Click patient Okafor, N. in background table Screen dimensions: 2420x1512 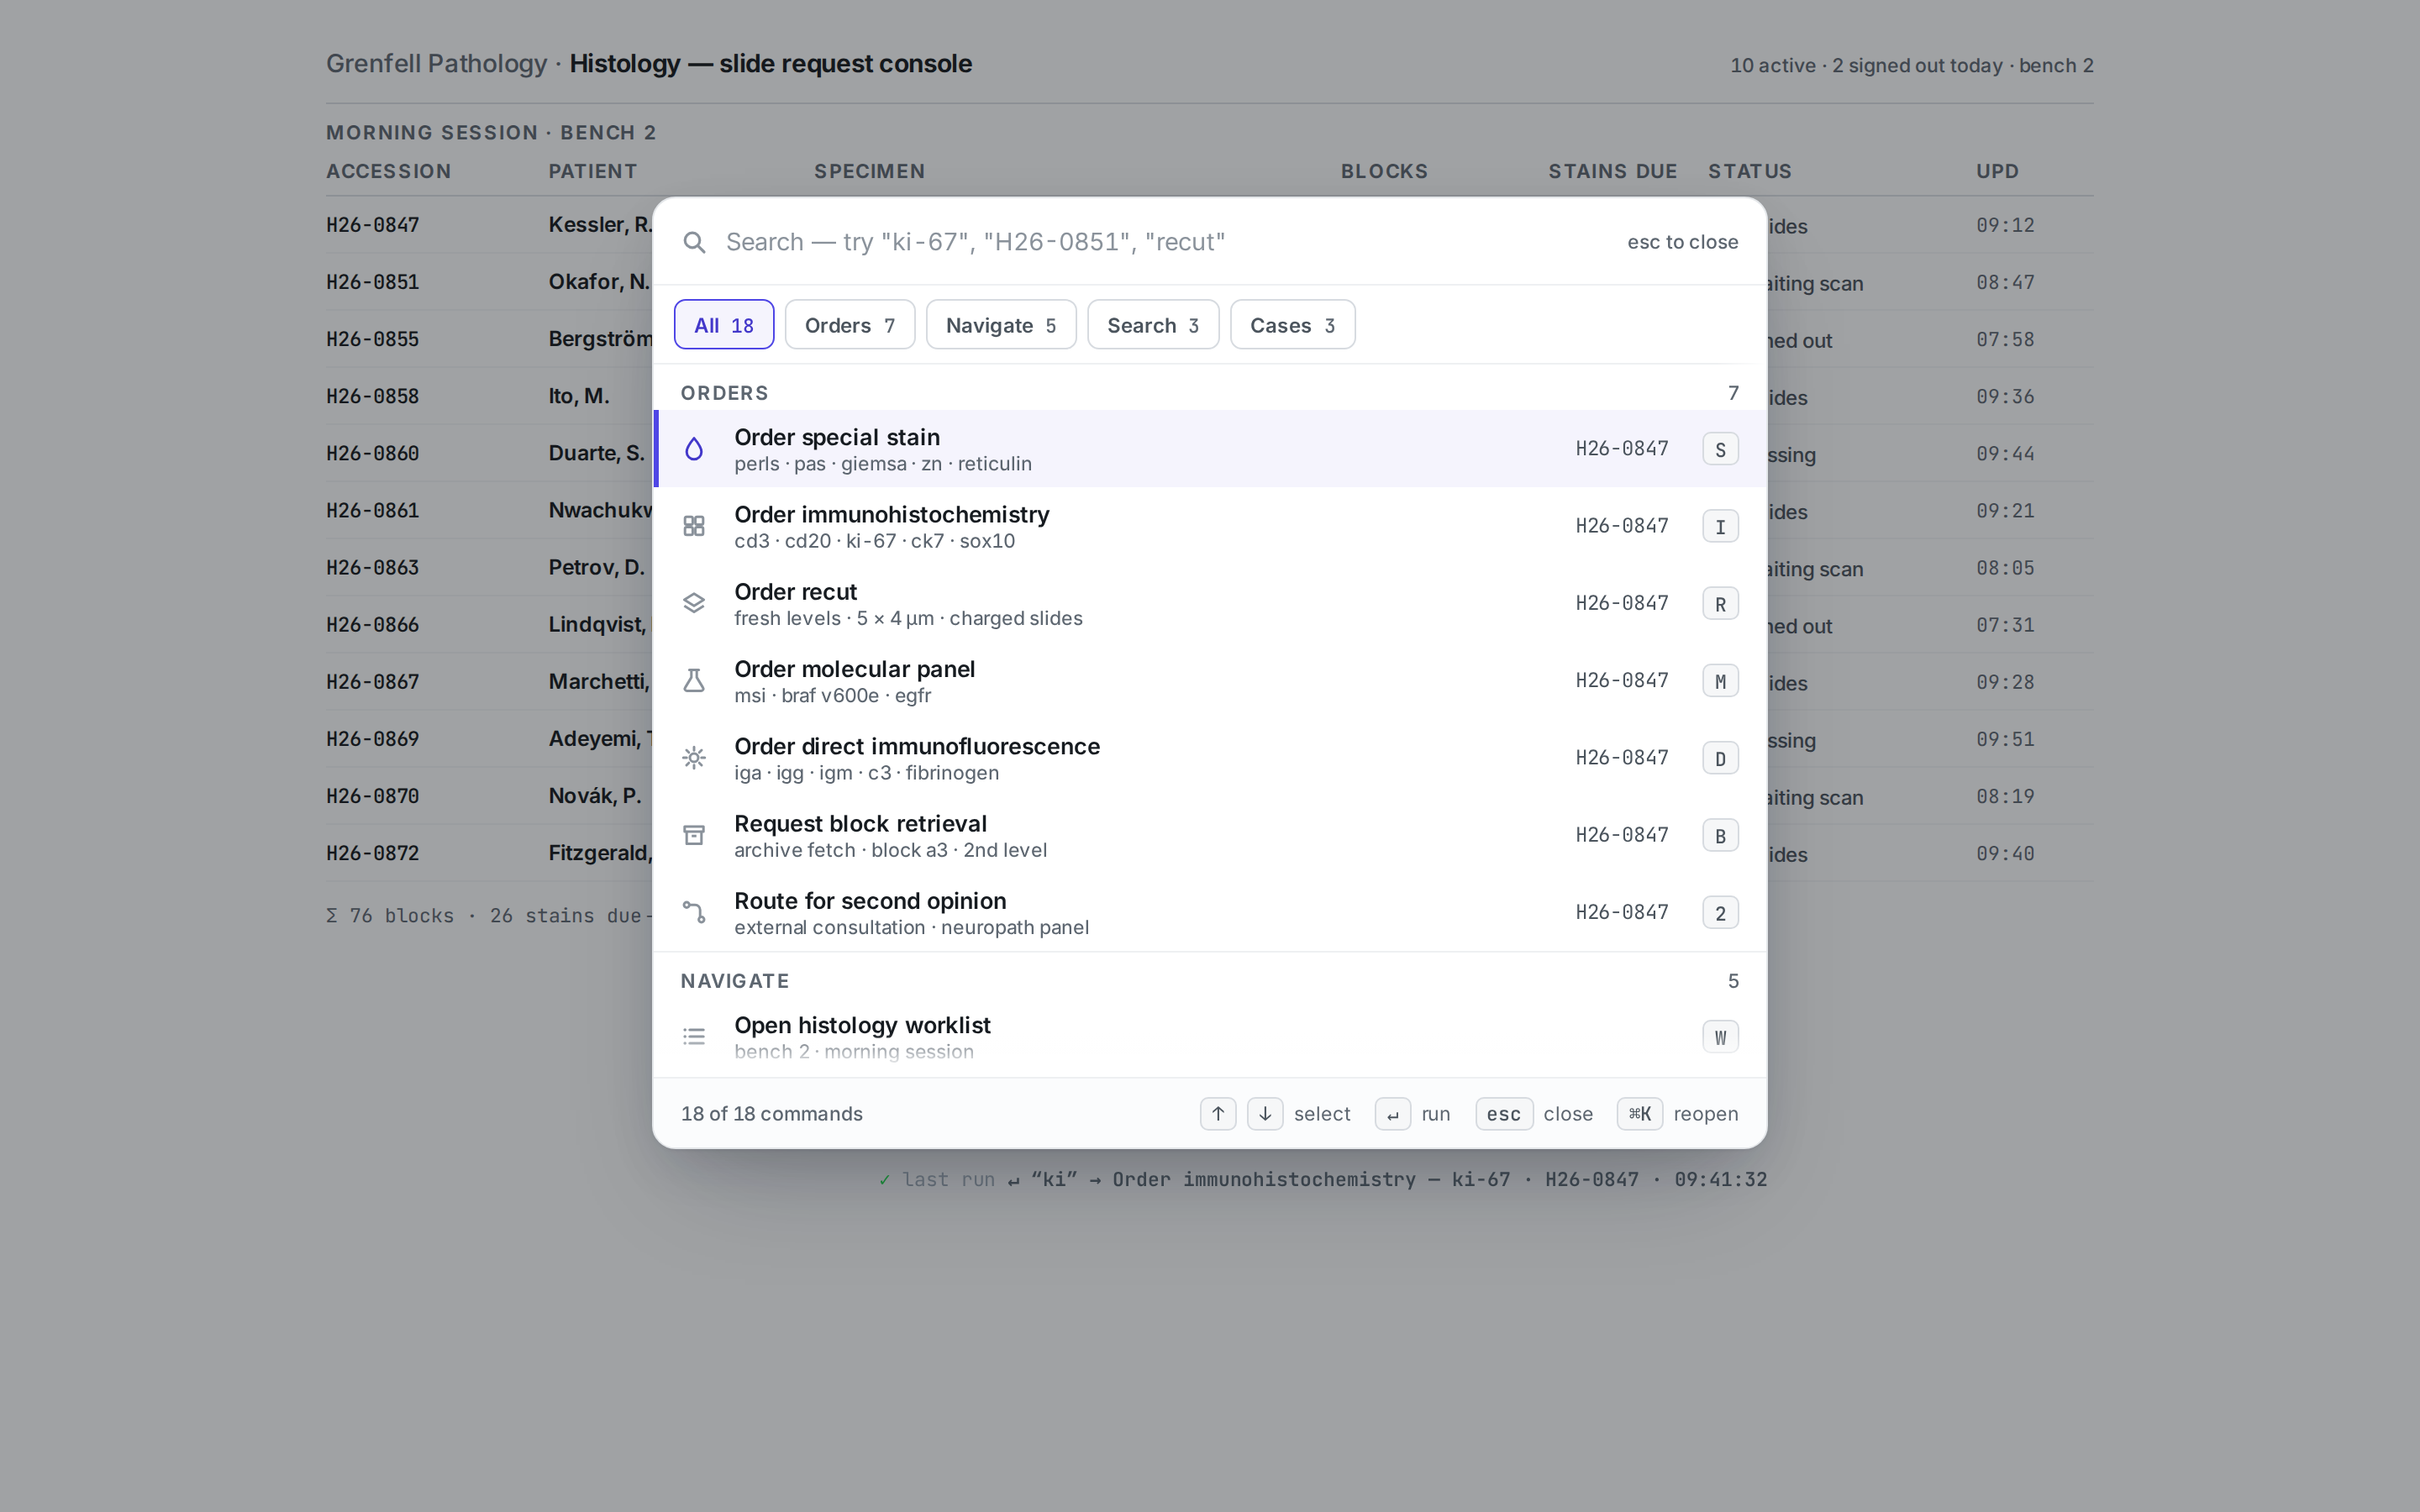[599, 282]
